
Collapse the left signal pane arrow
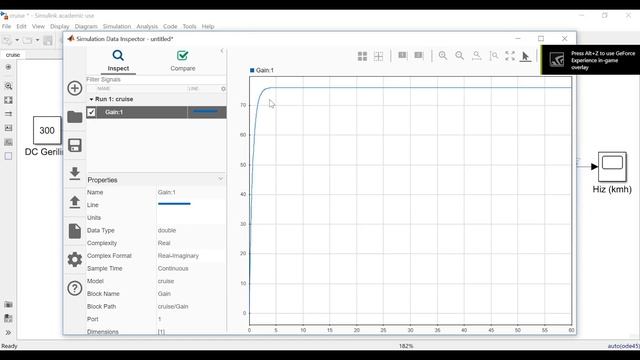[x=222, y=51]
